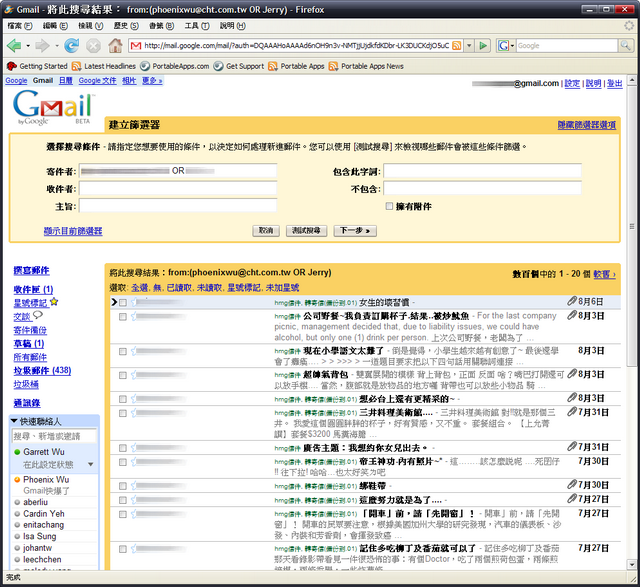Open the 檢視 menu

point(91,26)
